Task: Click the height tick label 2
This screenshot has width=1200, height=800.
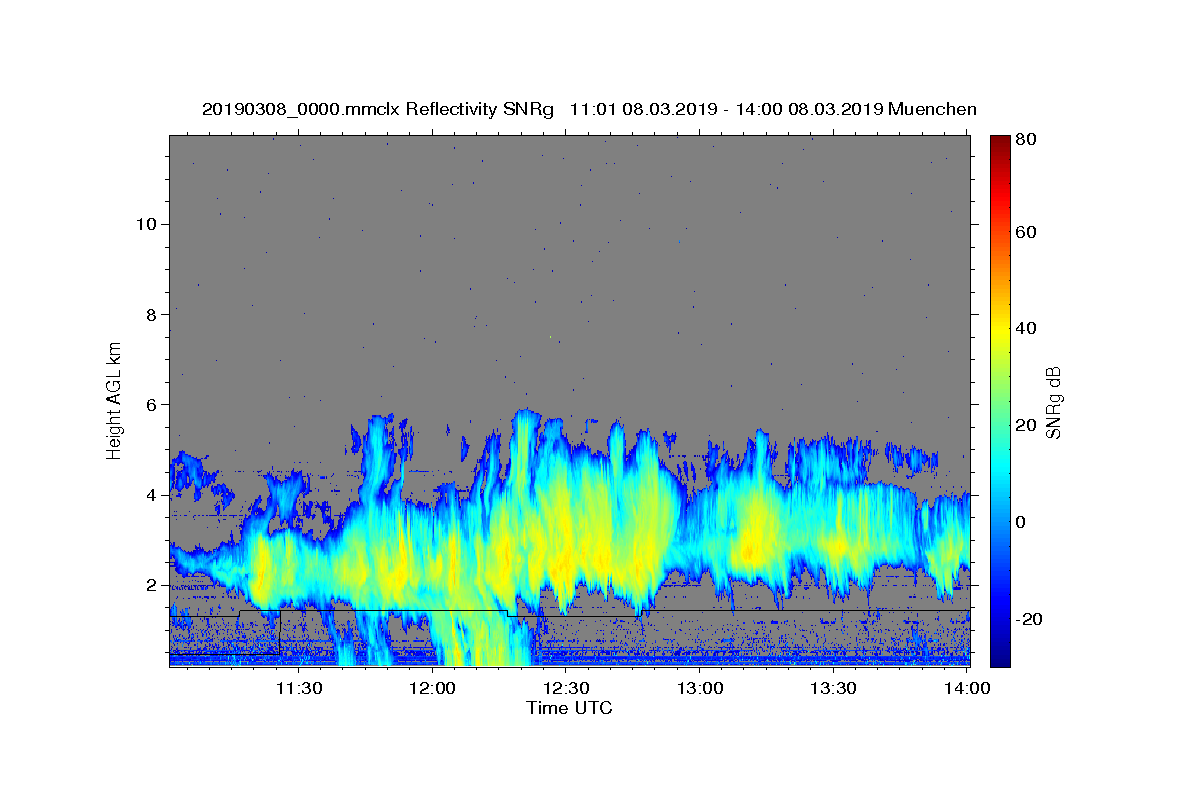Action: pyautogui.click(x=149, y=586)
